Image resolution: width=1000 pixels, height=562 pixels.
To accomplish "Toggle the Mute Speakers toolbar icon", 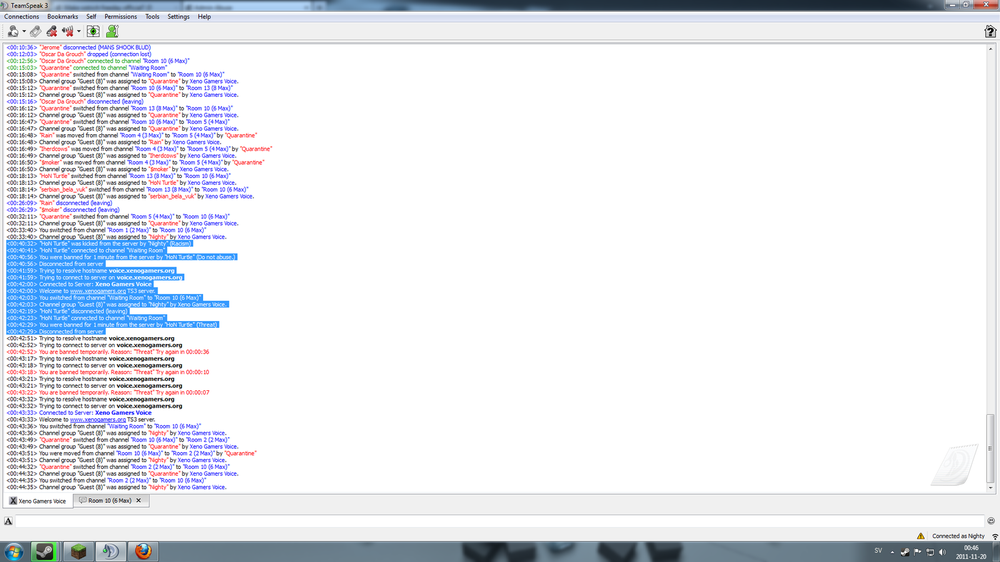I will [68, 31].
